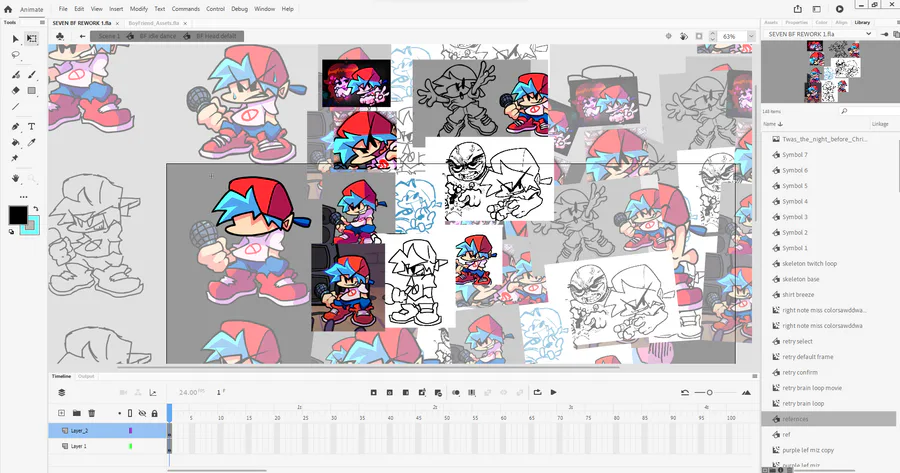
Task: Swap stroke and fill colors
Action: (x=36, y=210)
